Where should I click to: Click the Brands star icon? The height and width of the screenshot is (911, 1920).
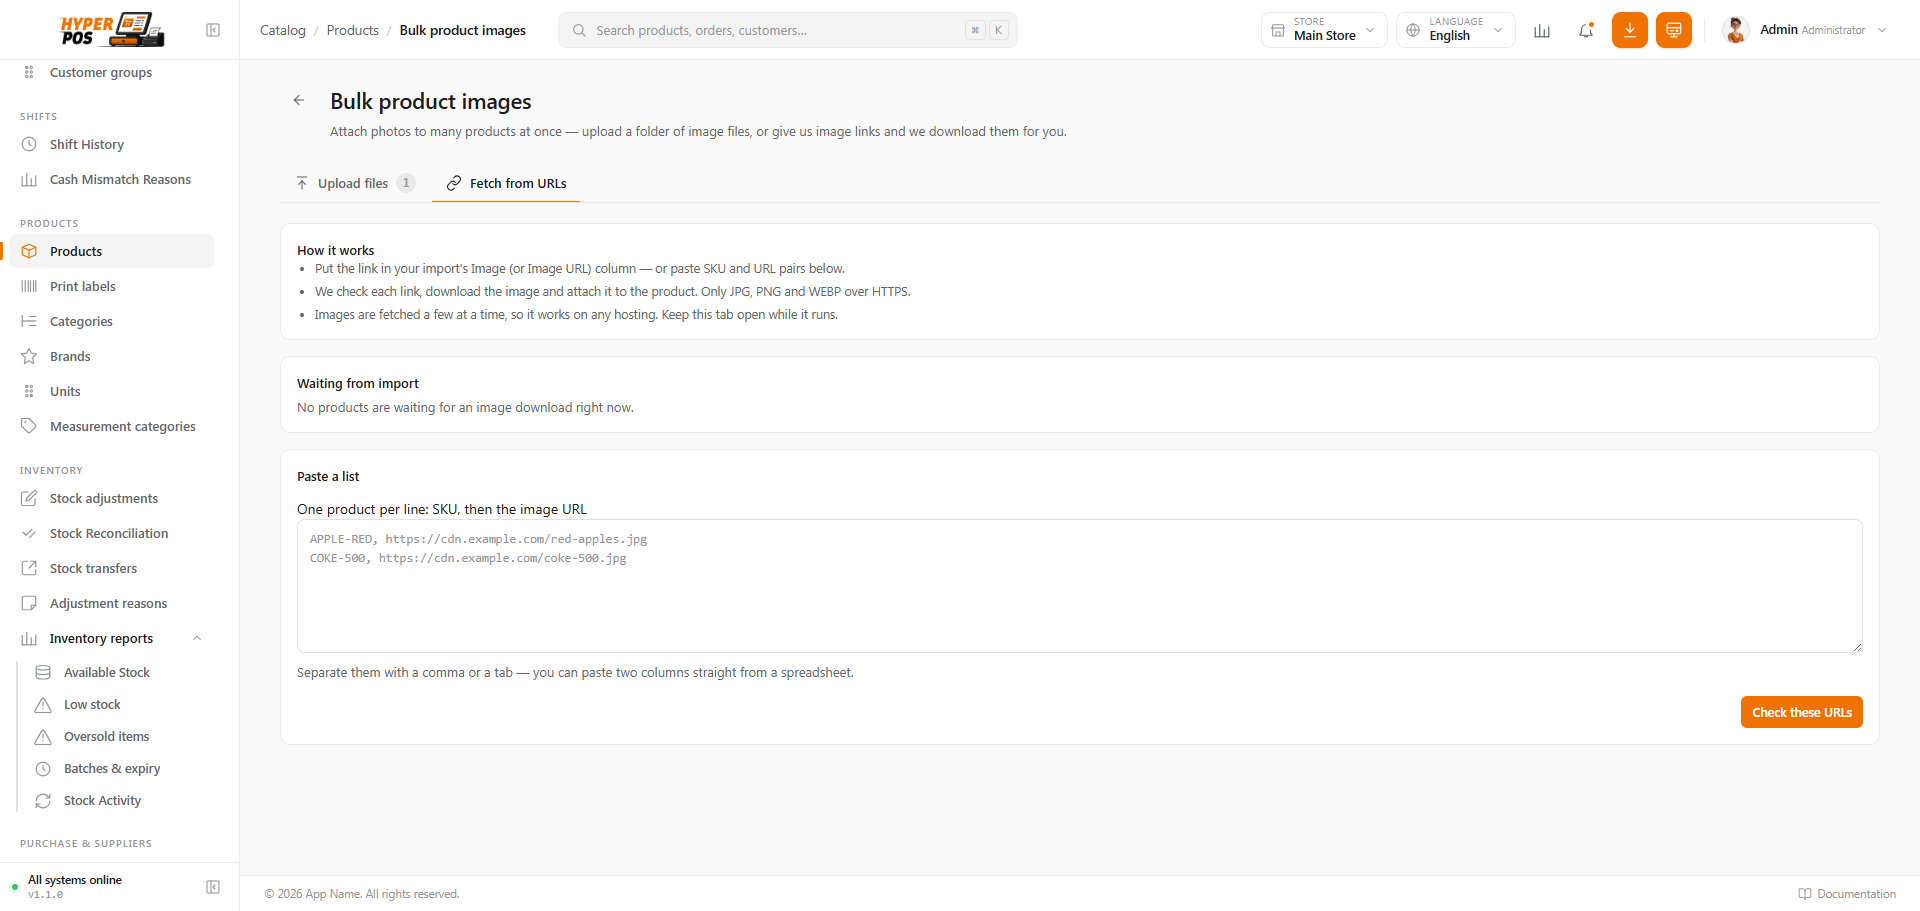click(29, 356)
